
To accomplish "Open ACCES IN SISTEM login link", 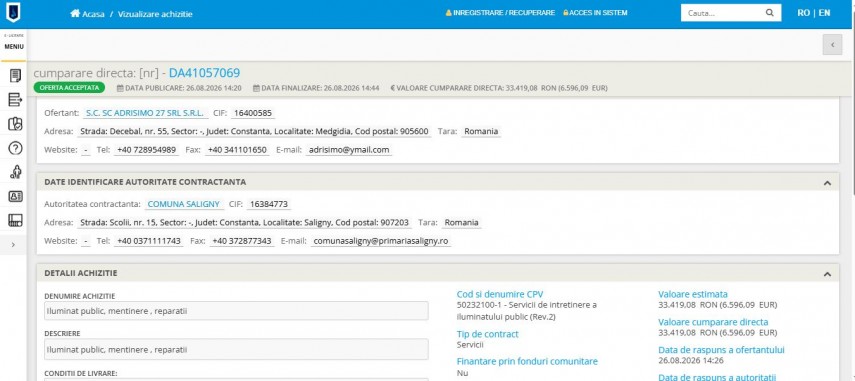I will 598,13.
